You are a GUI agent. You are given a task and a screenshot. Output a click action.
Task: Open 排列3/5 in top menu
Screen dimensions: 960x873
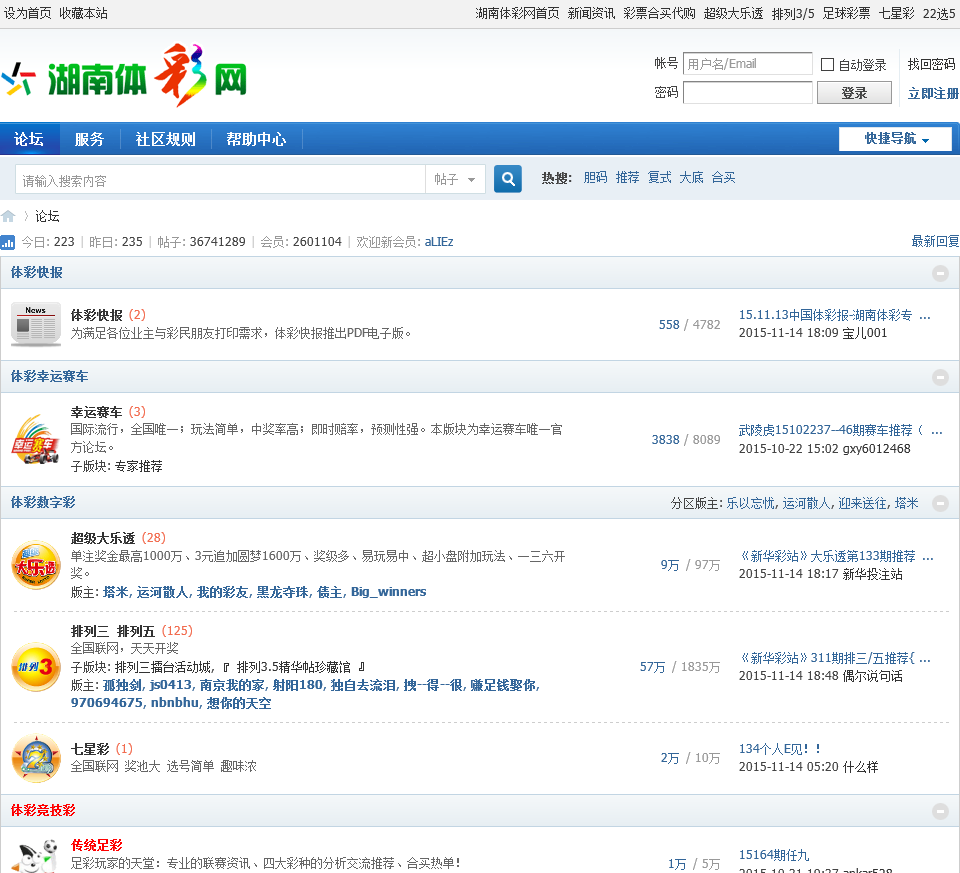[x=793, y=13]
